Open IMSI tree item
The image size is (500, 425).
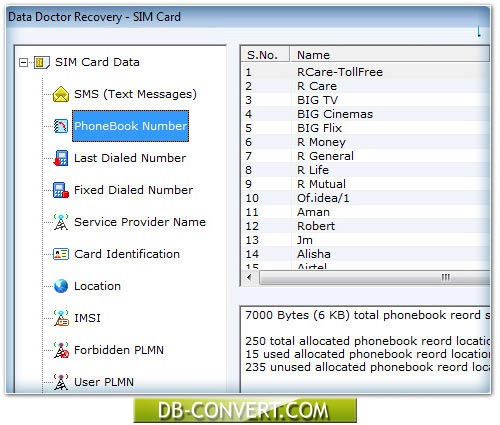point(87,318)
